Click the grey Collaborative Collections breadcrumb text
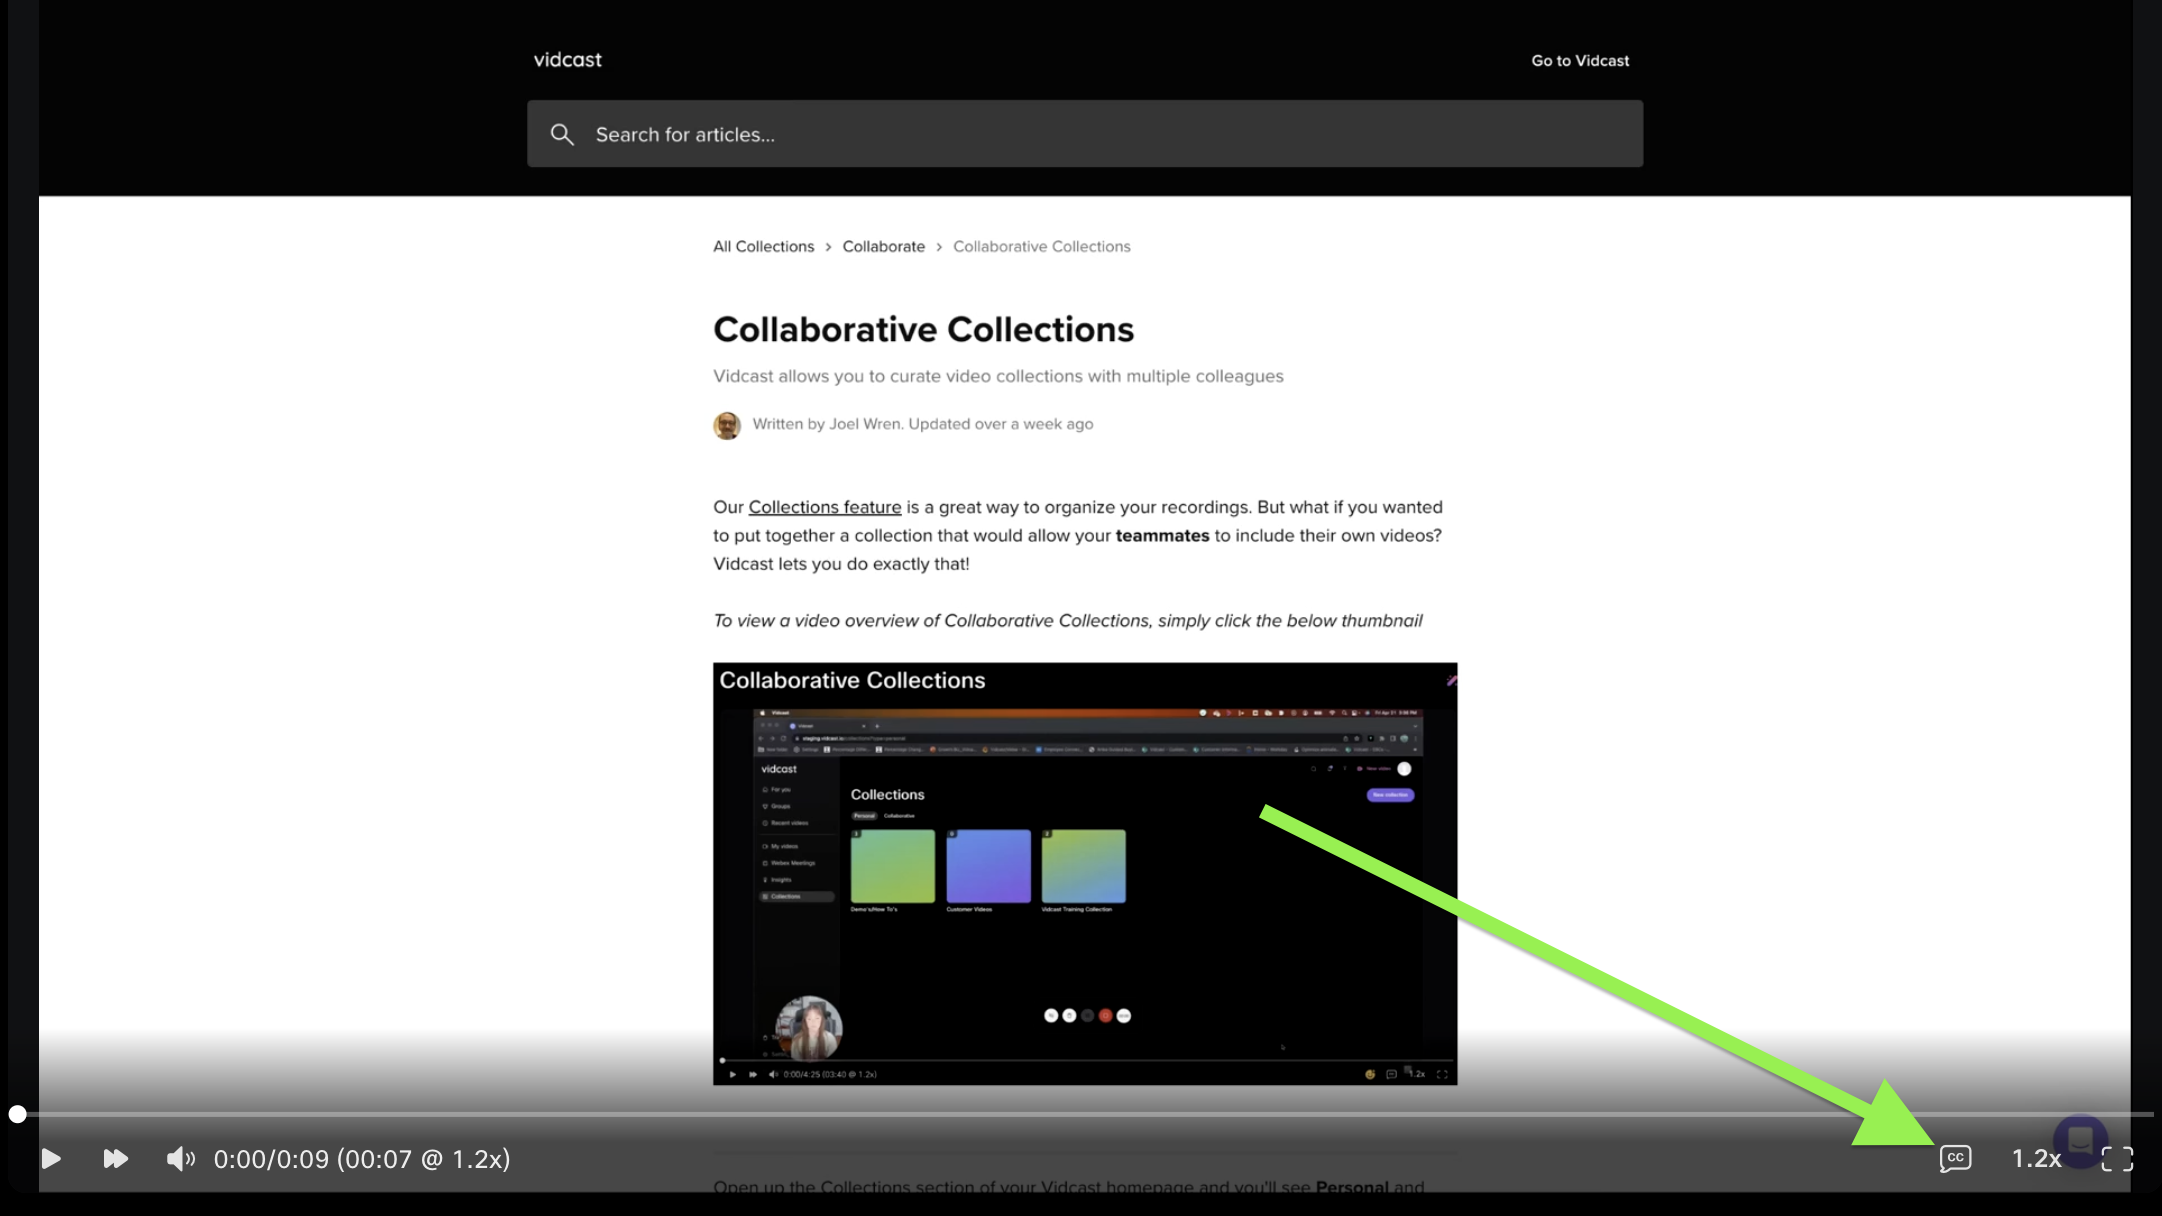Viewport: 2162px width, 1216px height. pos(1041,246)
